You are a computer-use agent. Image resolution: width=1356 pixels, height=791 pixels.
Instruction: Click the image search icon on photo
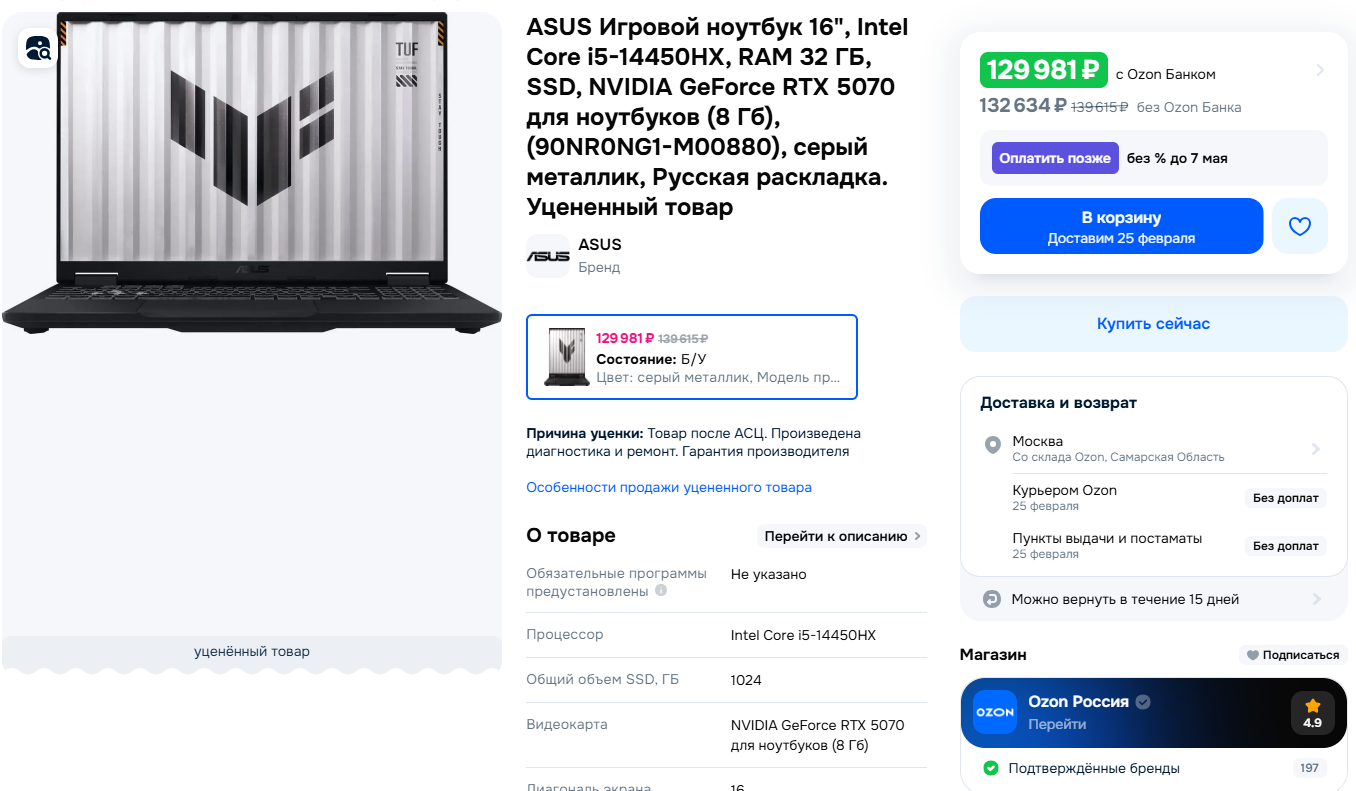tap(38, 48)
